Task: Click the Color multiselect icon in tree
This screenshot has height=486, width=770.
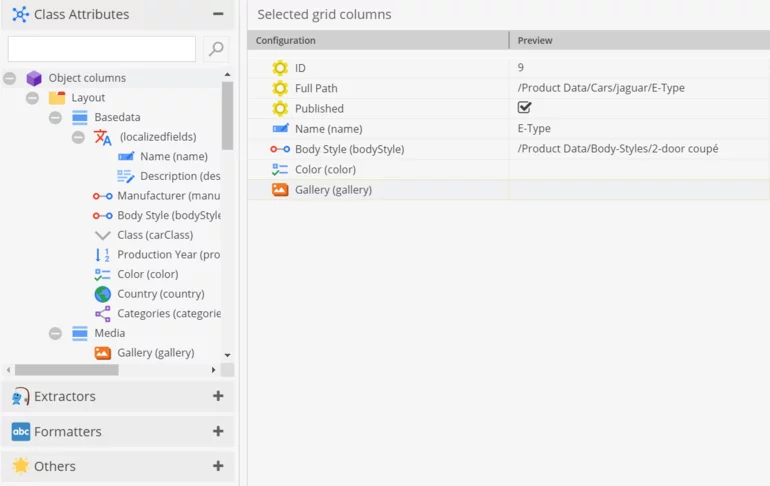Action: point(103,274)
